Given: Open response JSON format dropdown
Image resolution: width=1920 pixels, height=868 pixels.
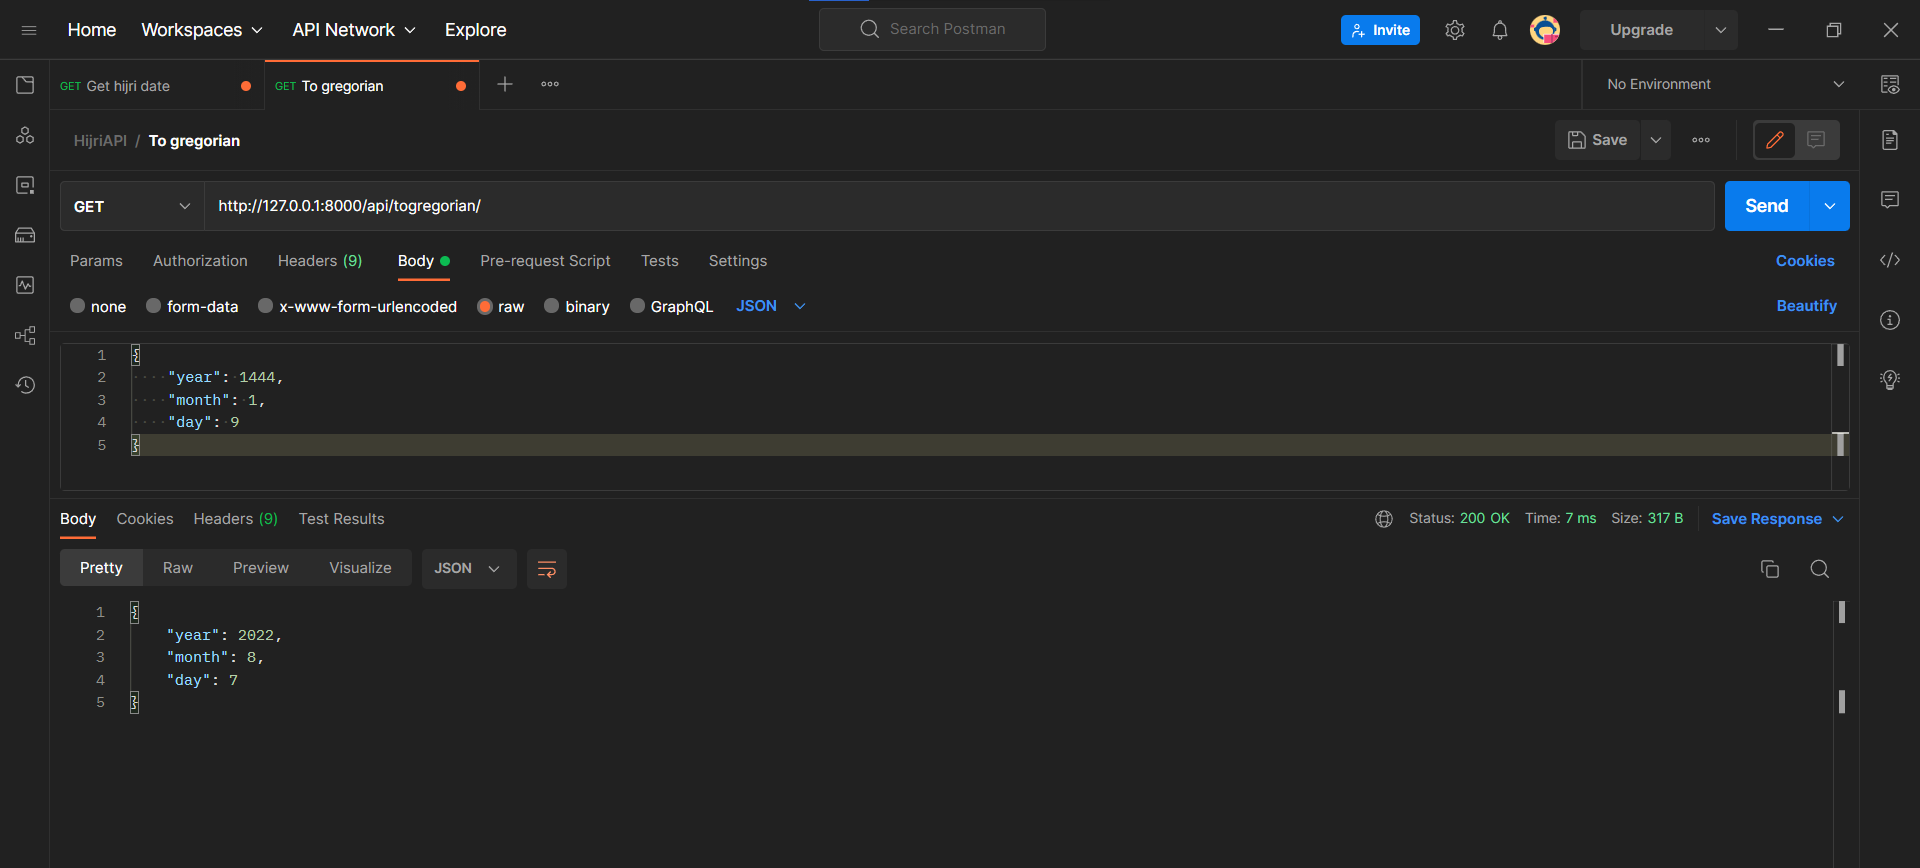Looking at the screenshot, I should [468, 569].
